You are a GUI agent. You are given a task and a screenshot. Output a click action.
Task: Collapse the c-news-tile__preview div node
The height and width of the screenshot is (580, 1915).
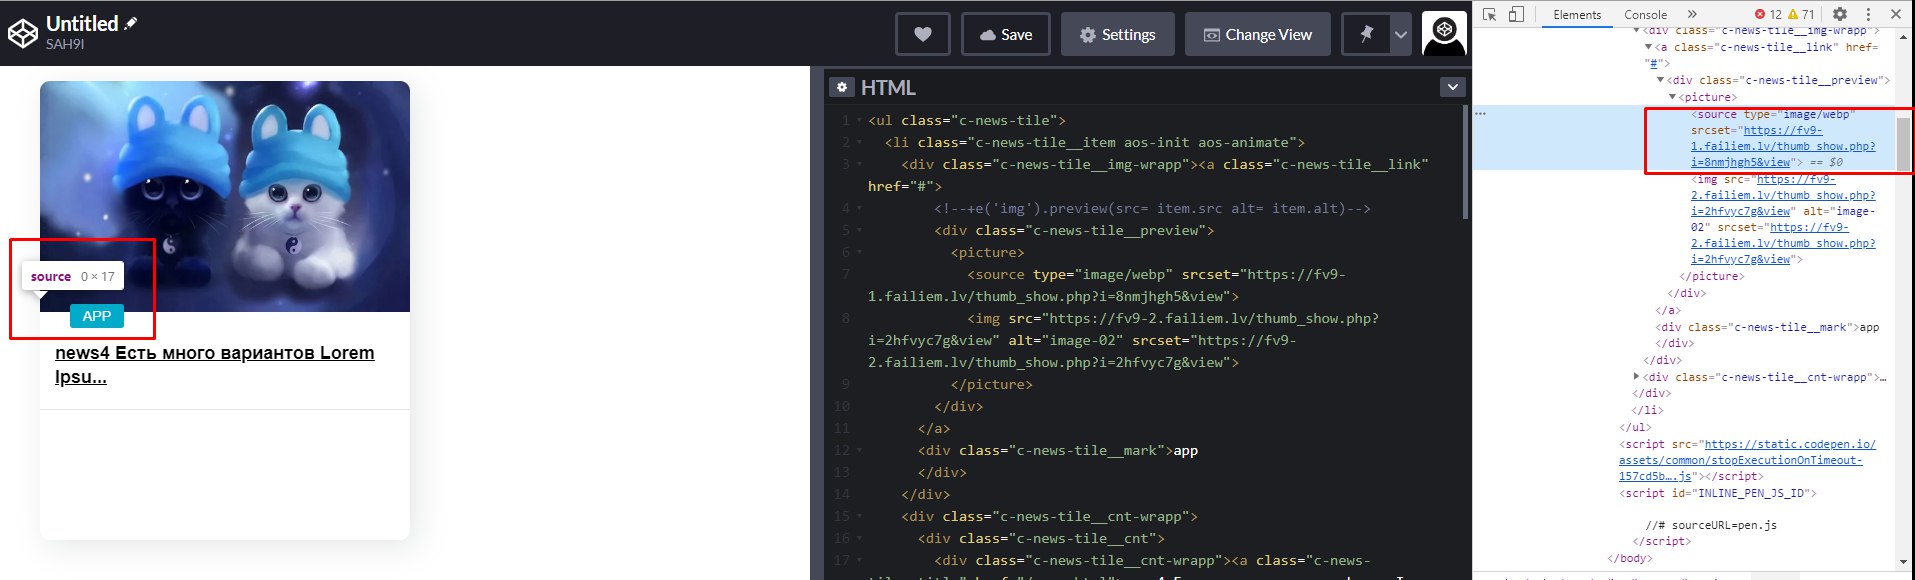point(1660,80)
